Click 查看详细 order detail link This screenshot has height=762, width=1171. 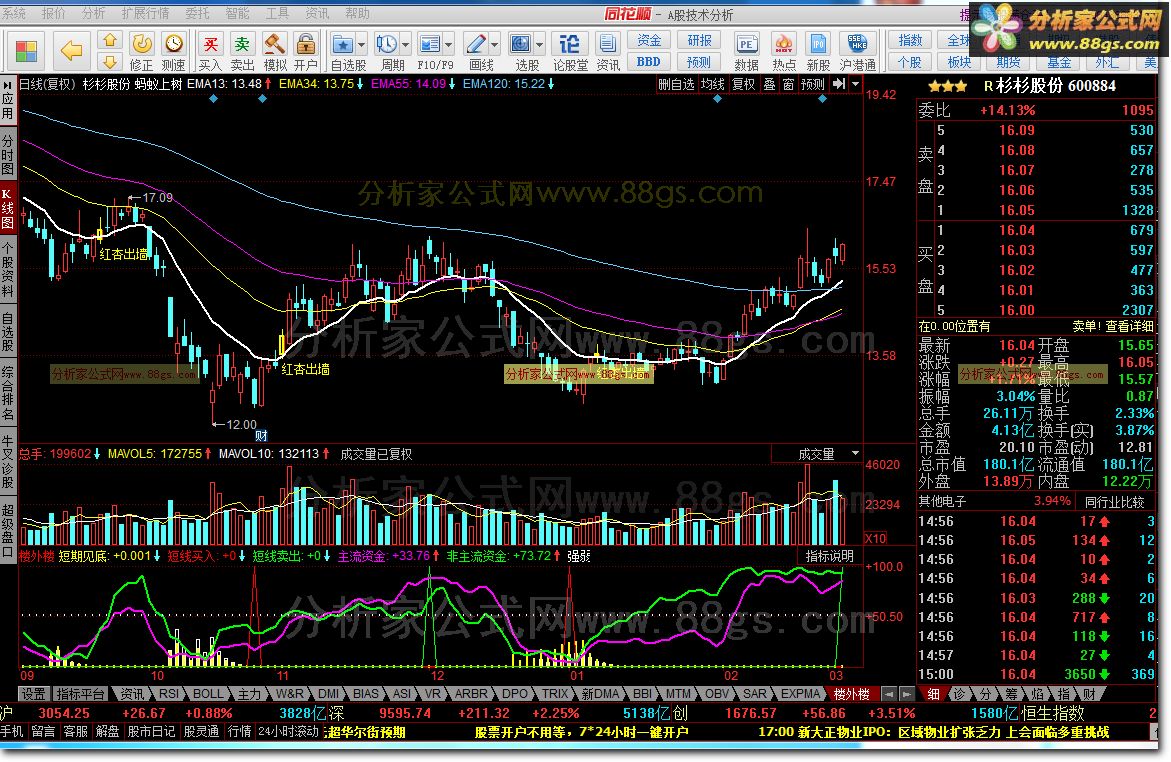1129,326
